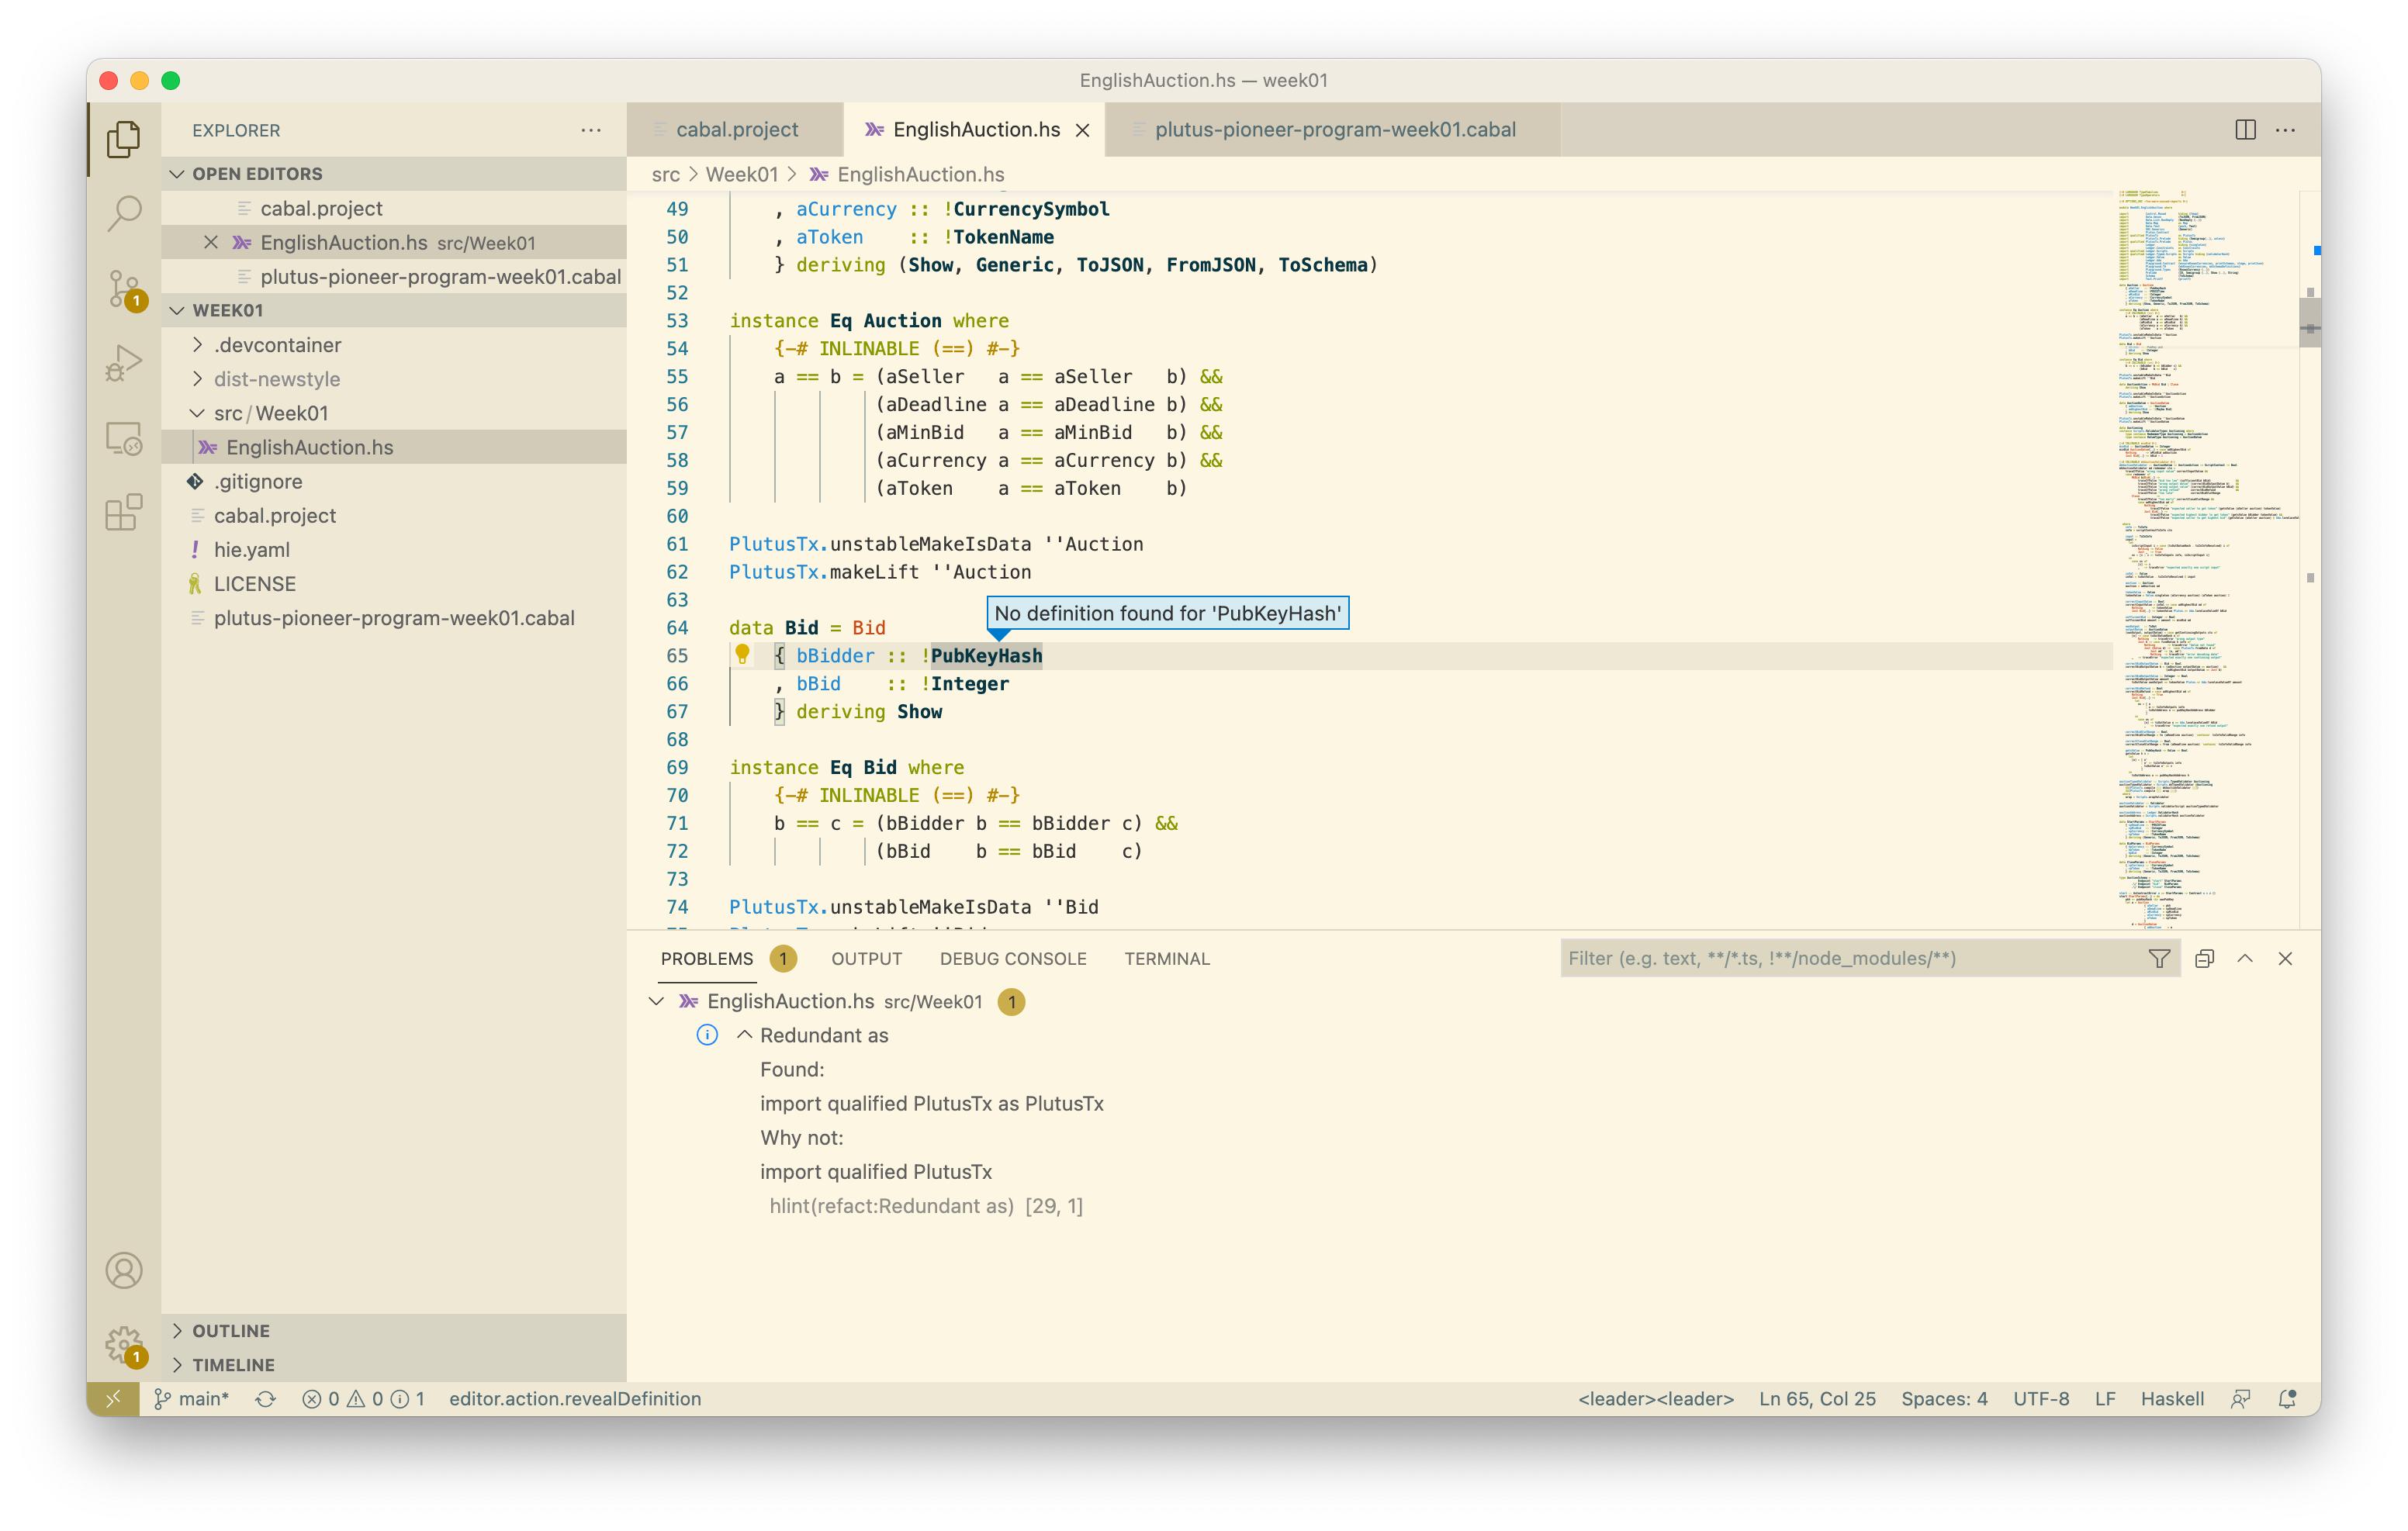Collapse the Redundant as problem details

tap(744, 1035)
